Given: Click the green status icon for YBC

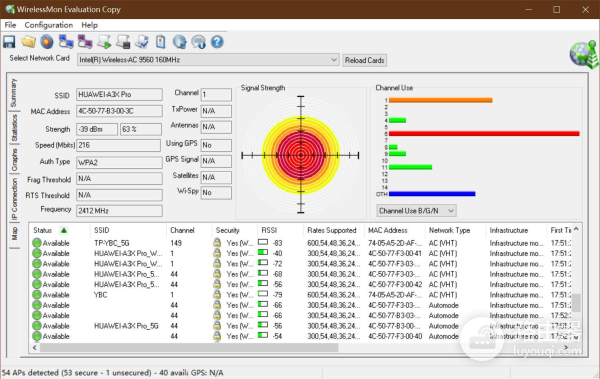Looking at the screenshot, I should point(37,294).
